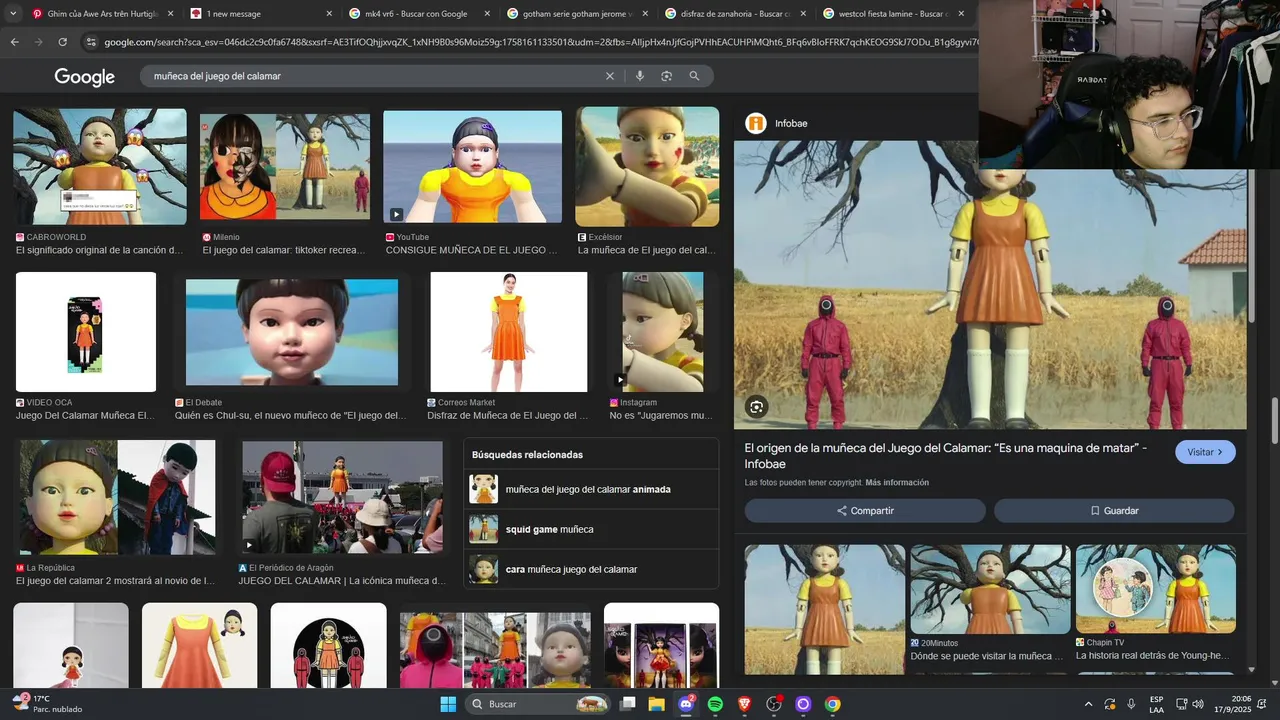Open Windows Start menu
1280x720 pixels.
pyautogui.click(x=448, y=704)
